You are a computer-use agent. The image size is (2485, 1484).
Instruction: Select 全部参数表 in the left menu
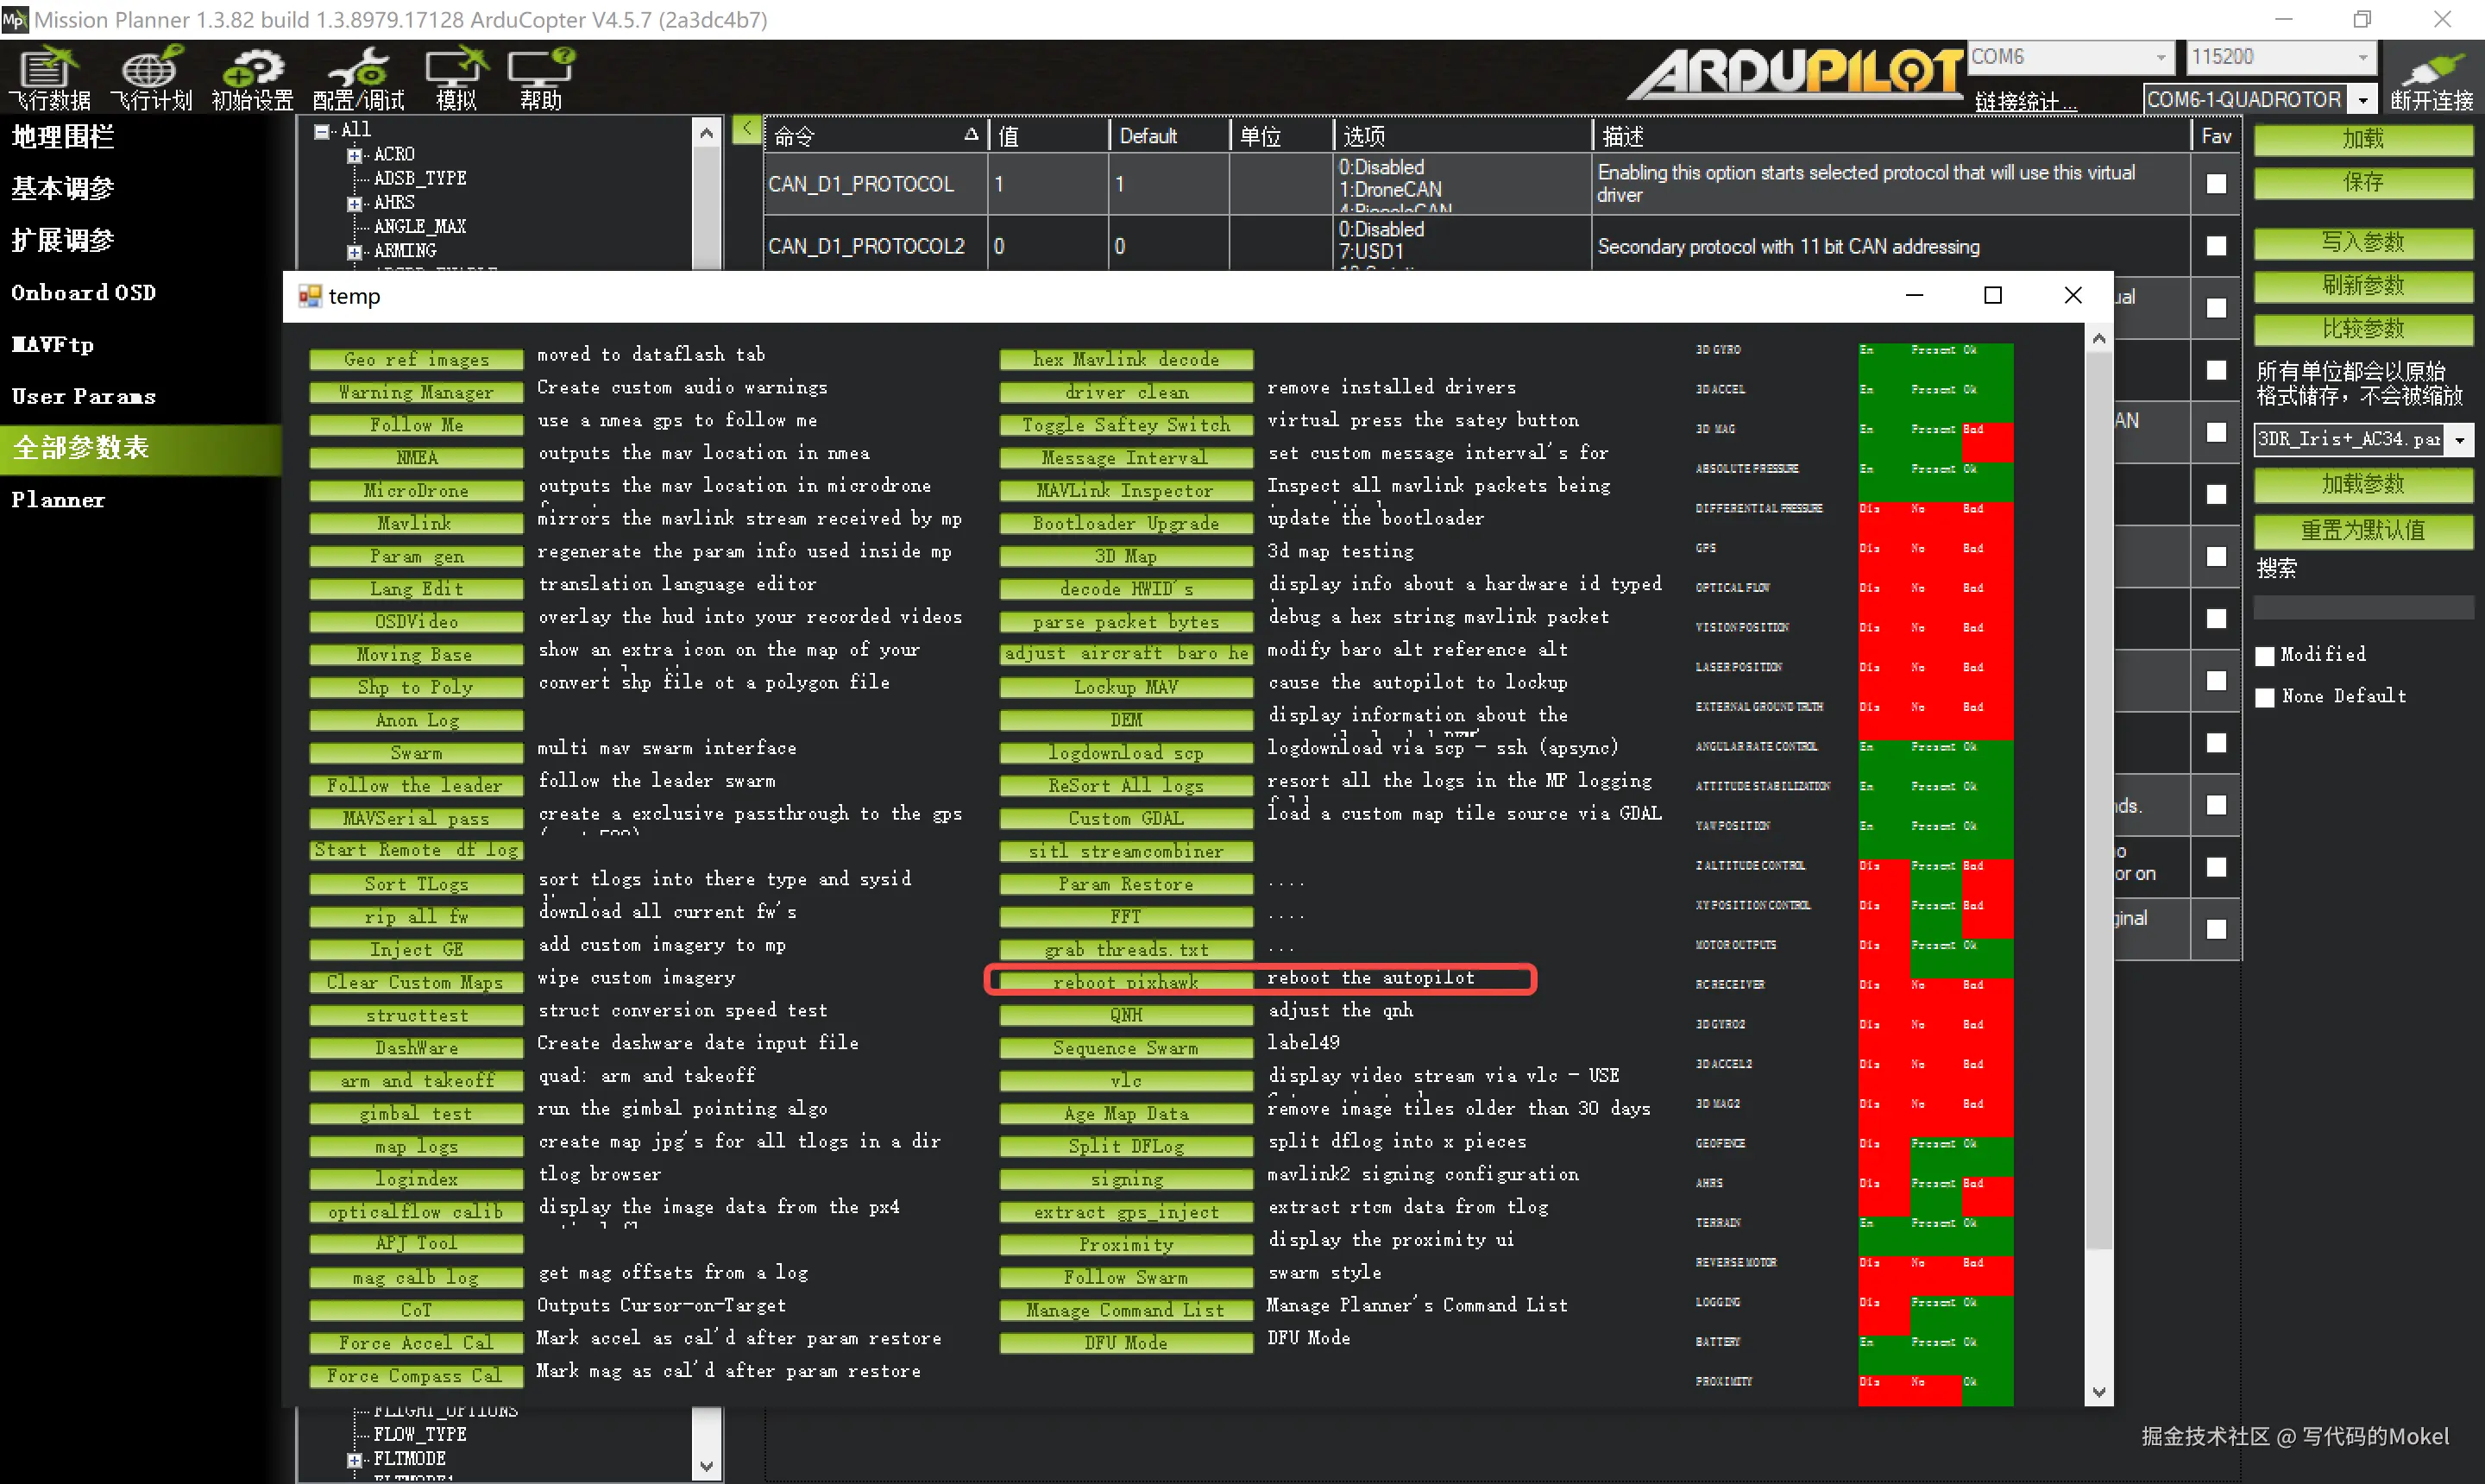tap(80, 448)
